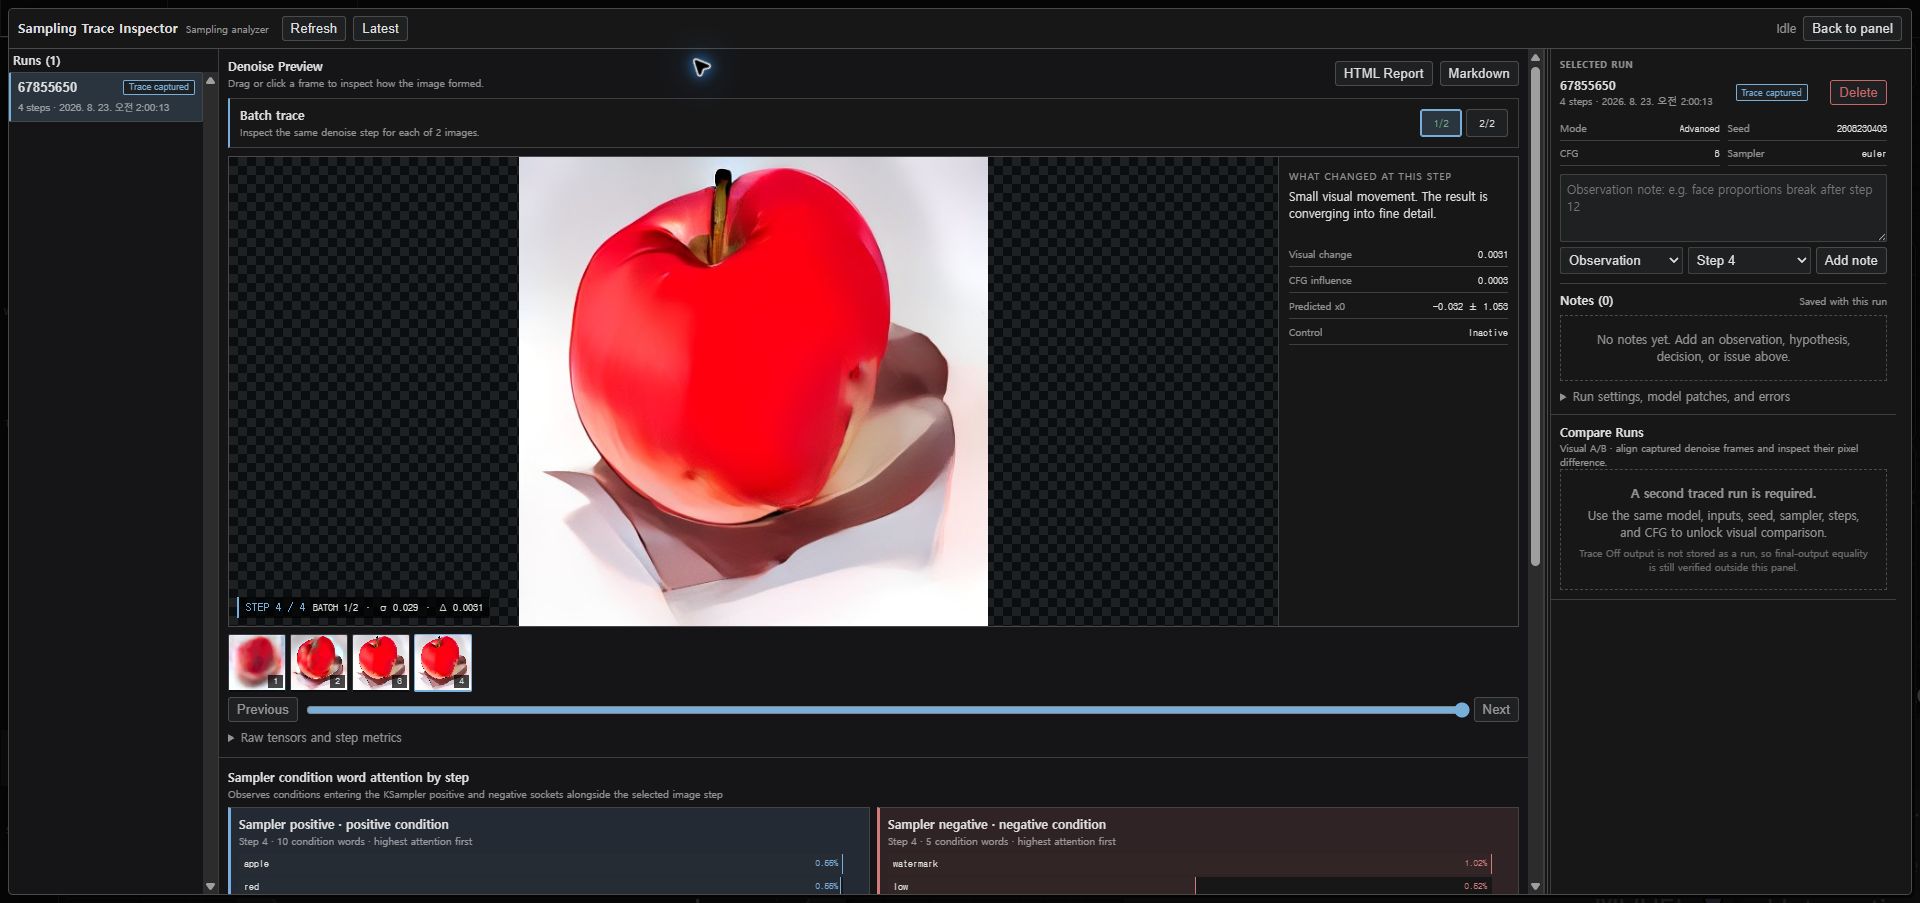Expand Run settings, model patches, and errors
This screenshot has height=903, width=1920.
[x=1675, y=397]
